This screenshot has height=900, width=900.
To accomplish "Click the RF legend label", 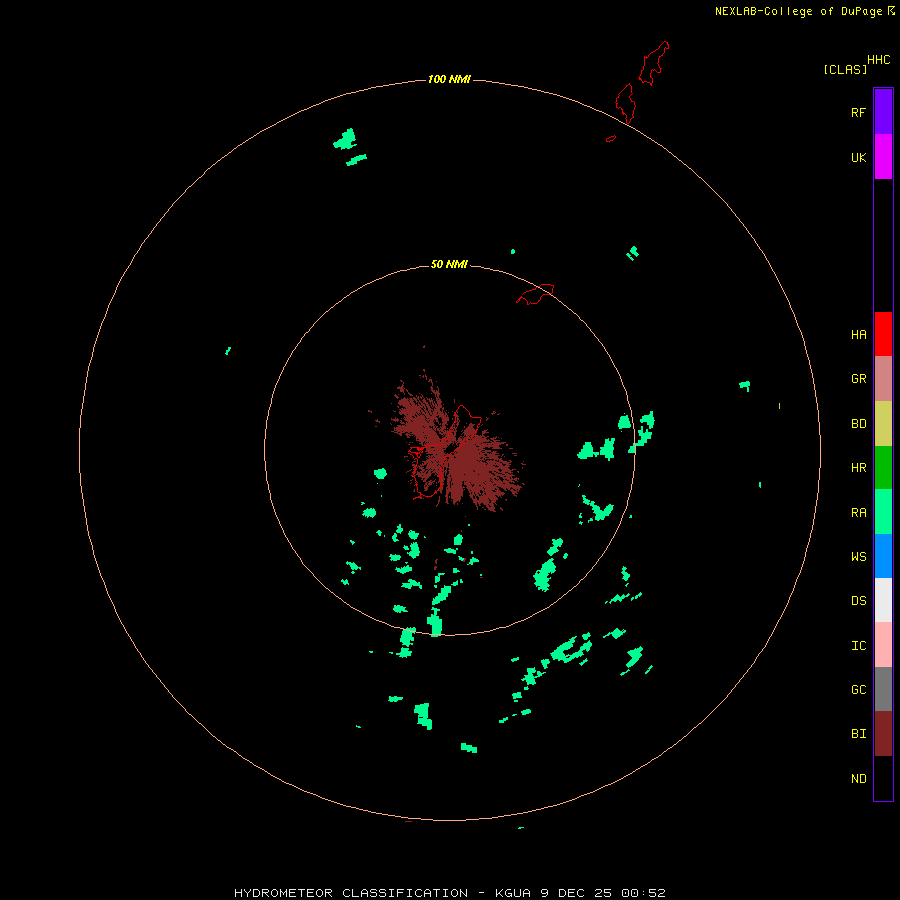I will pos(859,113).
